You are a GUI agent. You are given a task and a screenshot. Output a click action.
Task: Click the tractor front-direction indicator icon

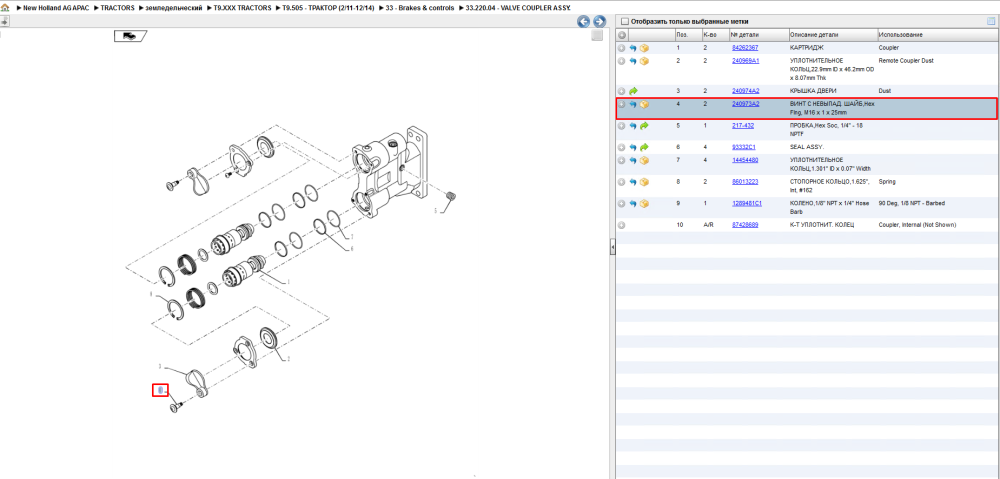(x=131, y=36)
